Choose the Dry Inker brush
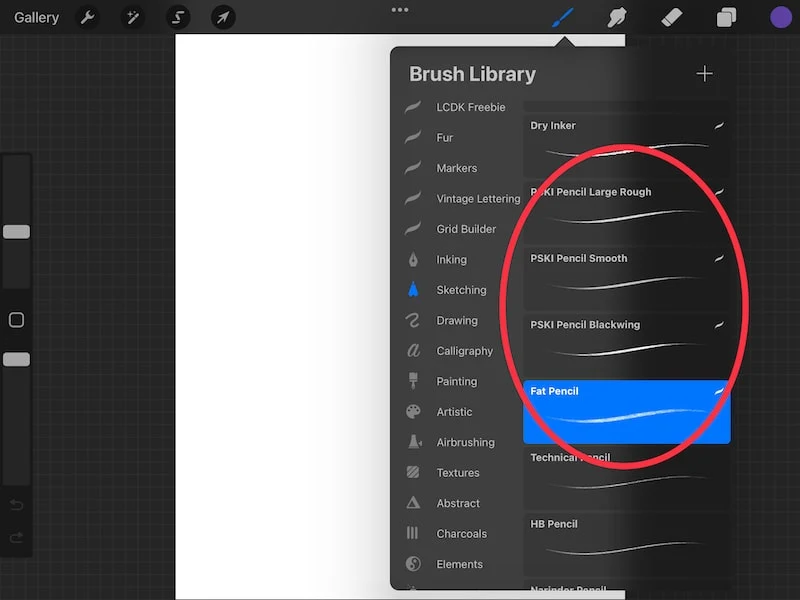Viewport: 800px width, 600px height. [x=627, y=145]
